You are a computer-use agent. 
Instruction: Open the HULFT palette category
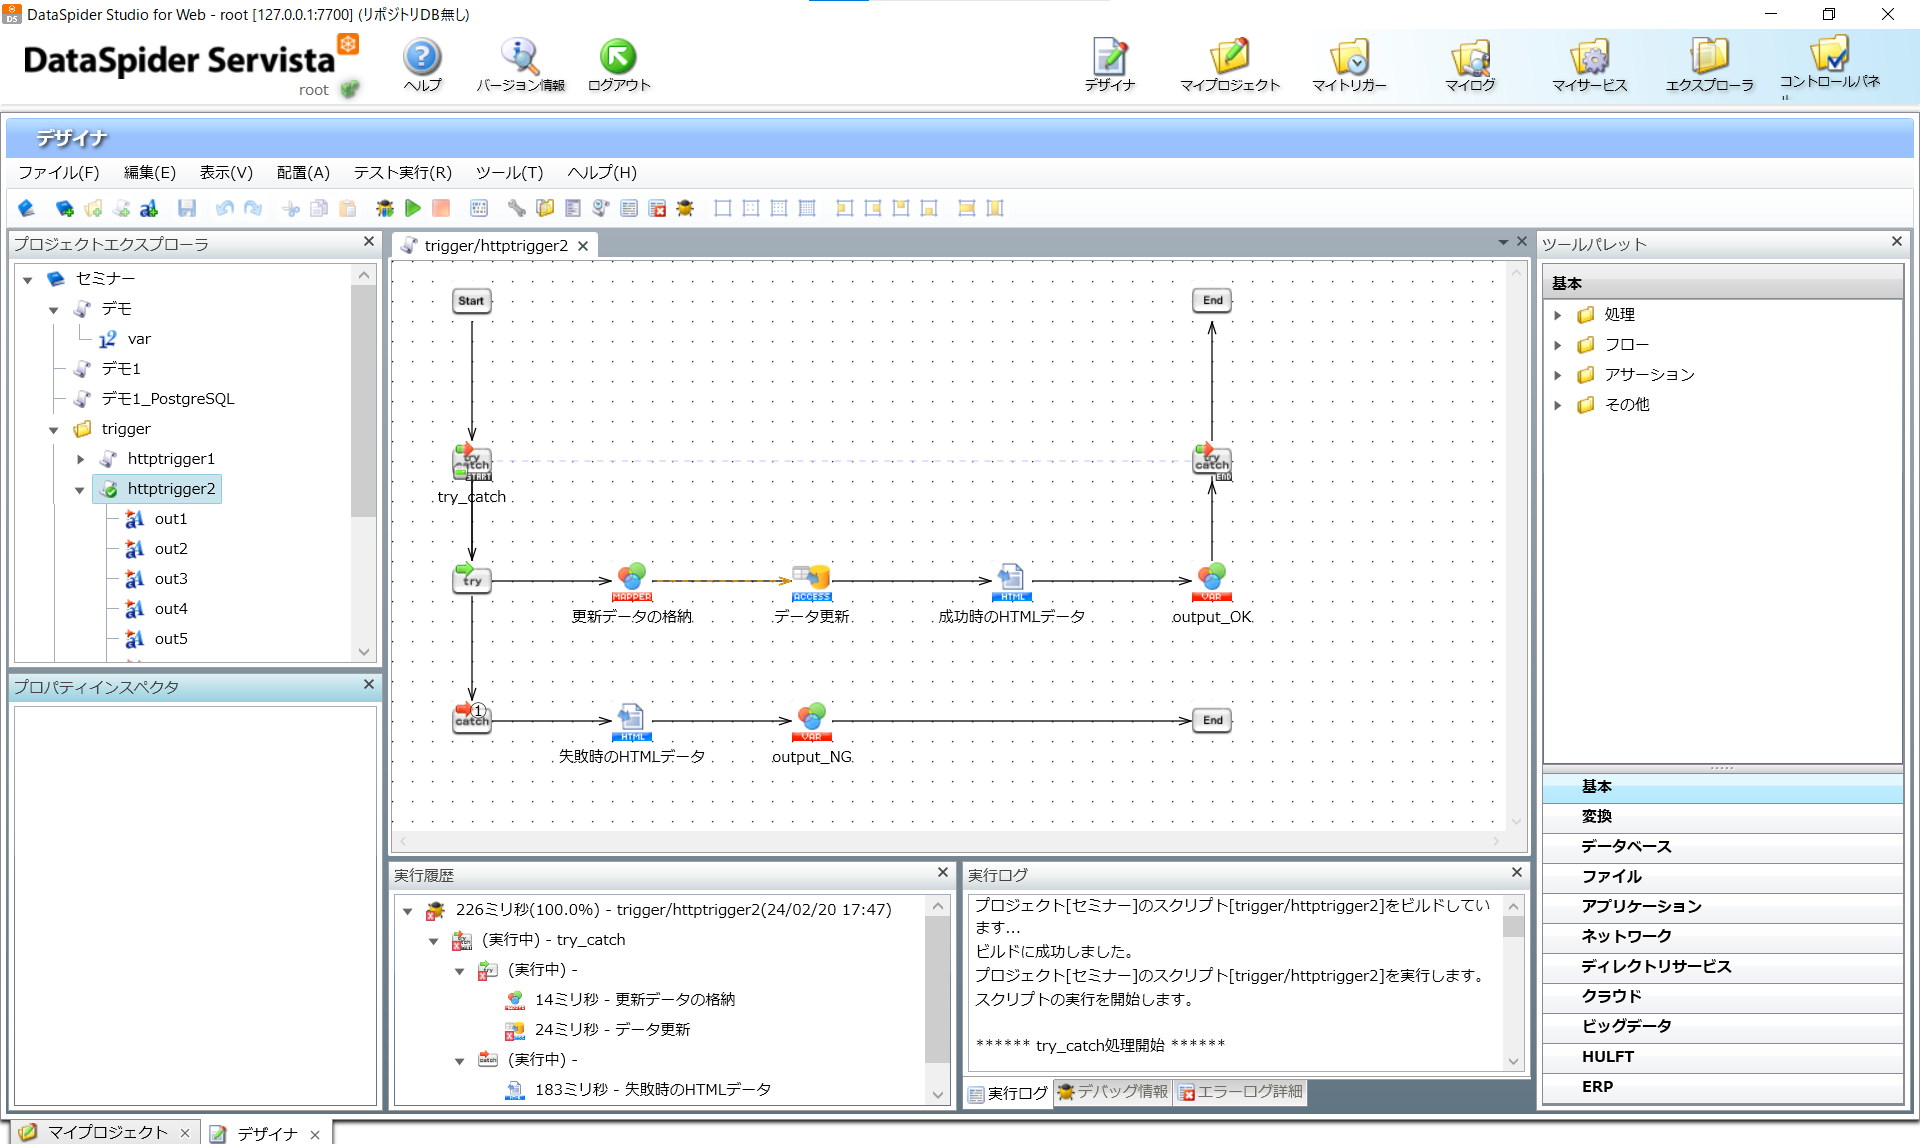pyautogui.click(x=1722, y=1057)
